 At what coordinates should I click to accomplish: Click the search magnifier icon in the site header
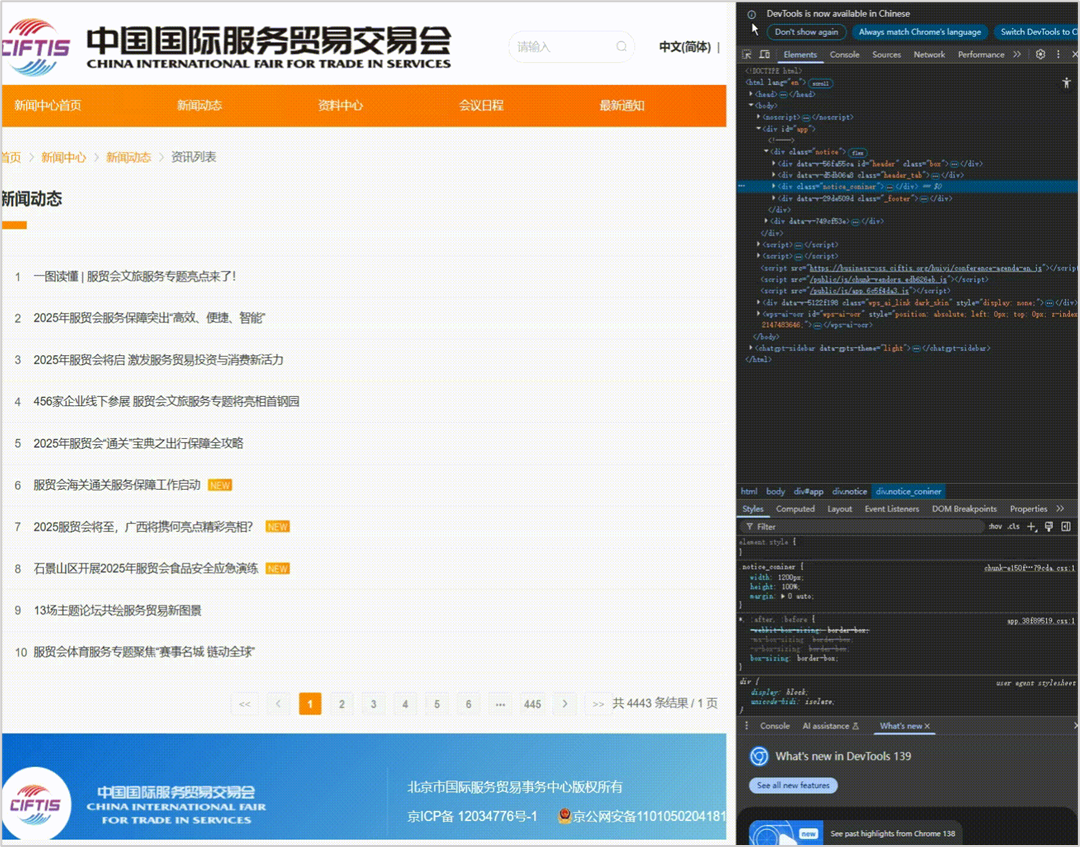(621, 47)
